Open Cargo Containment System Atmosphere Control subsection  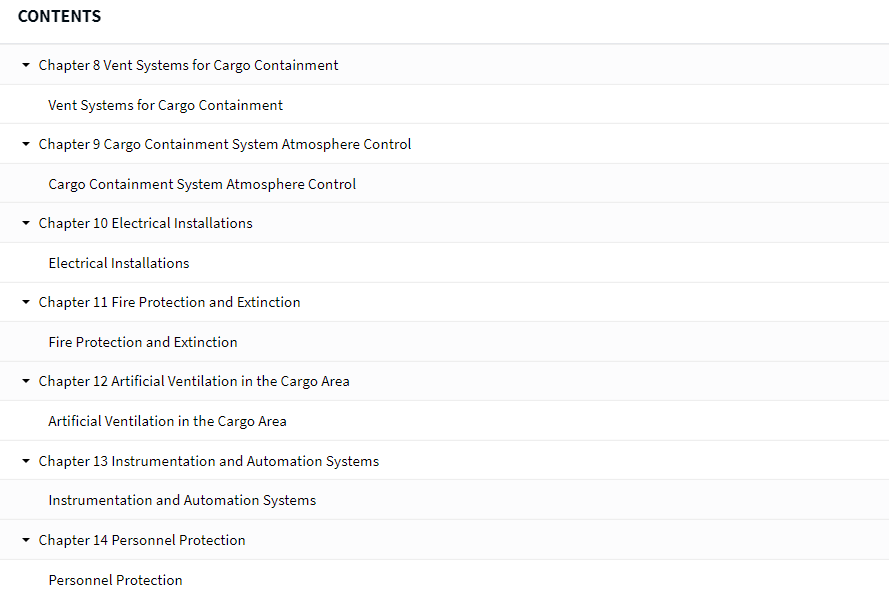click(x=202, y=184)
